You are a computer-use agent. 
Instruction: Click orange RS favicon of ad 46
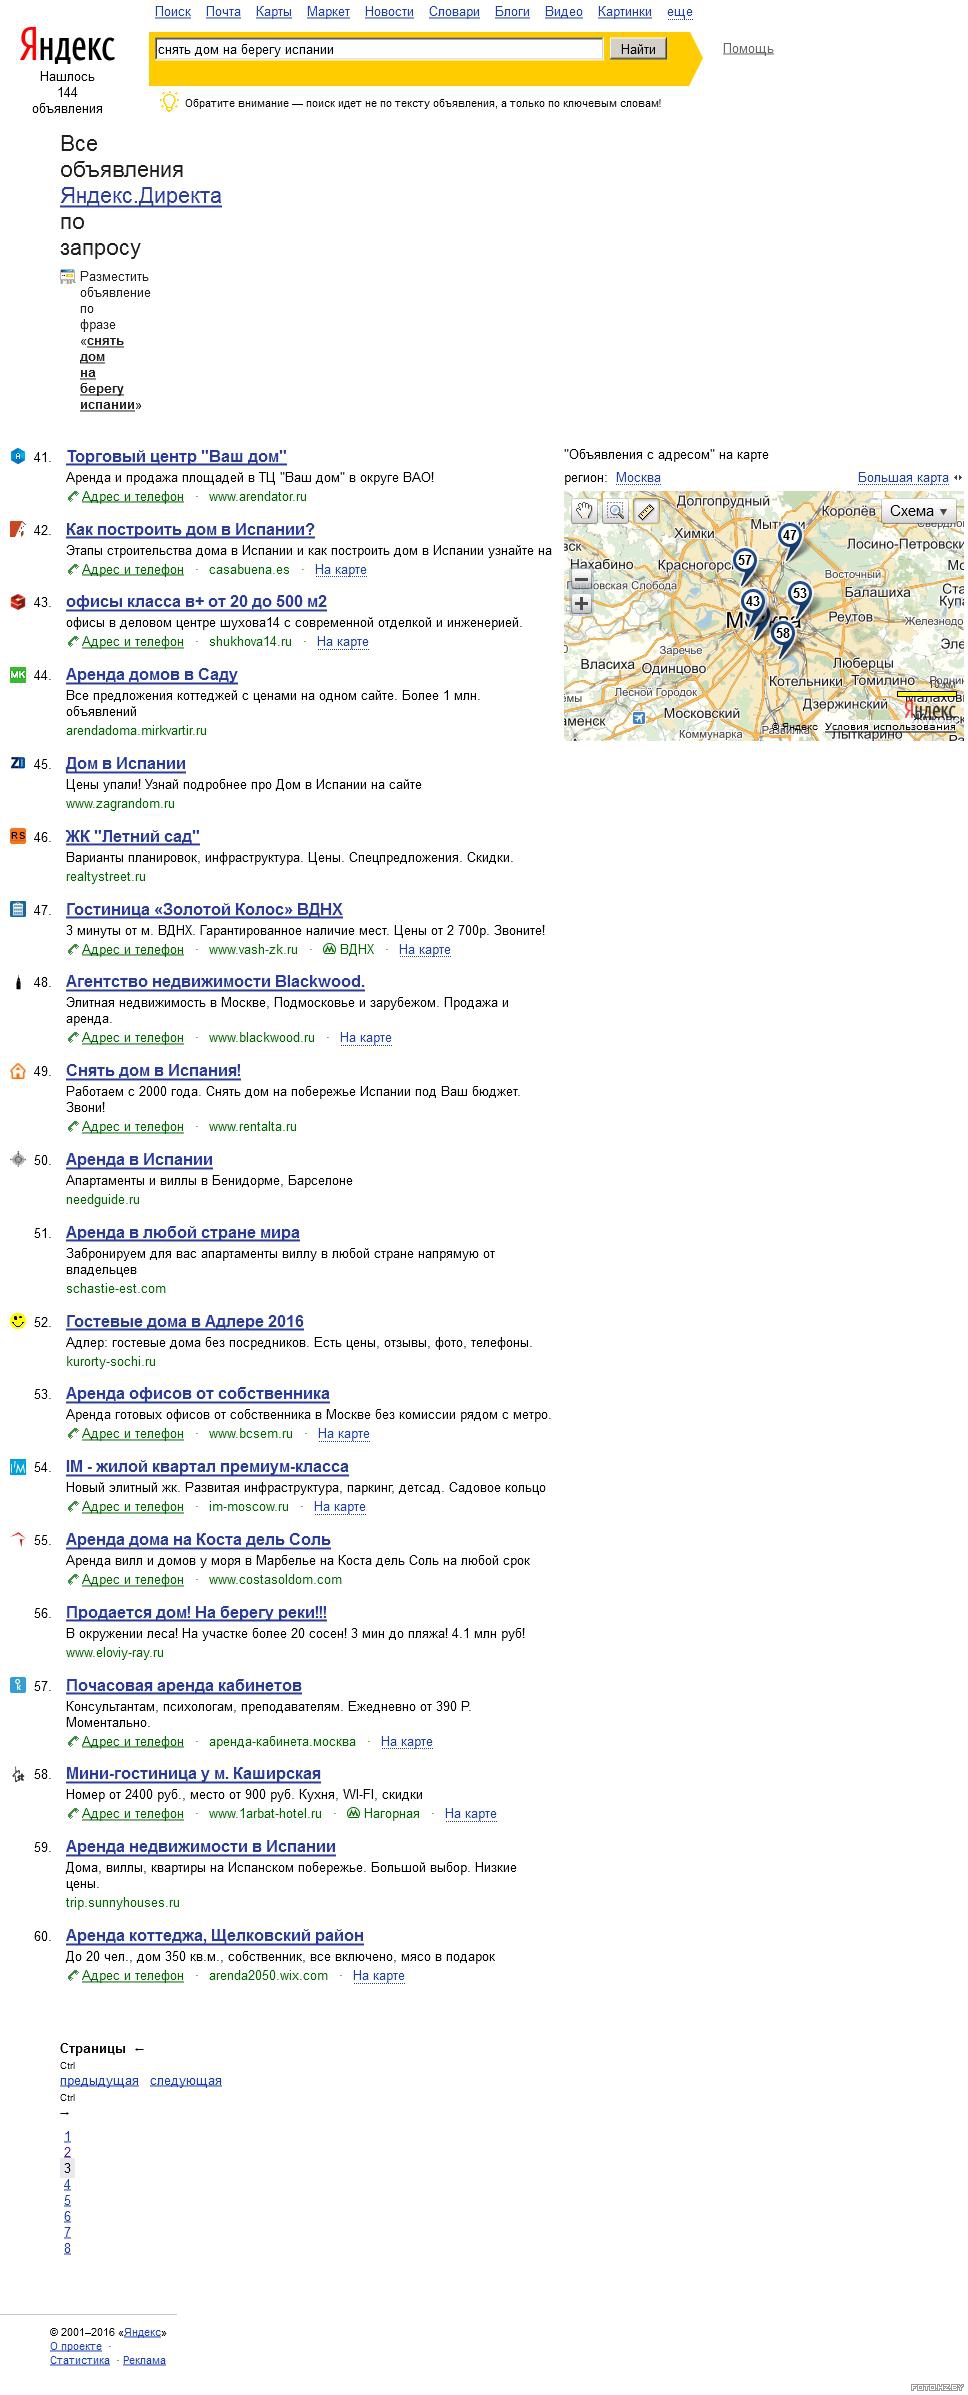17,836
